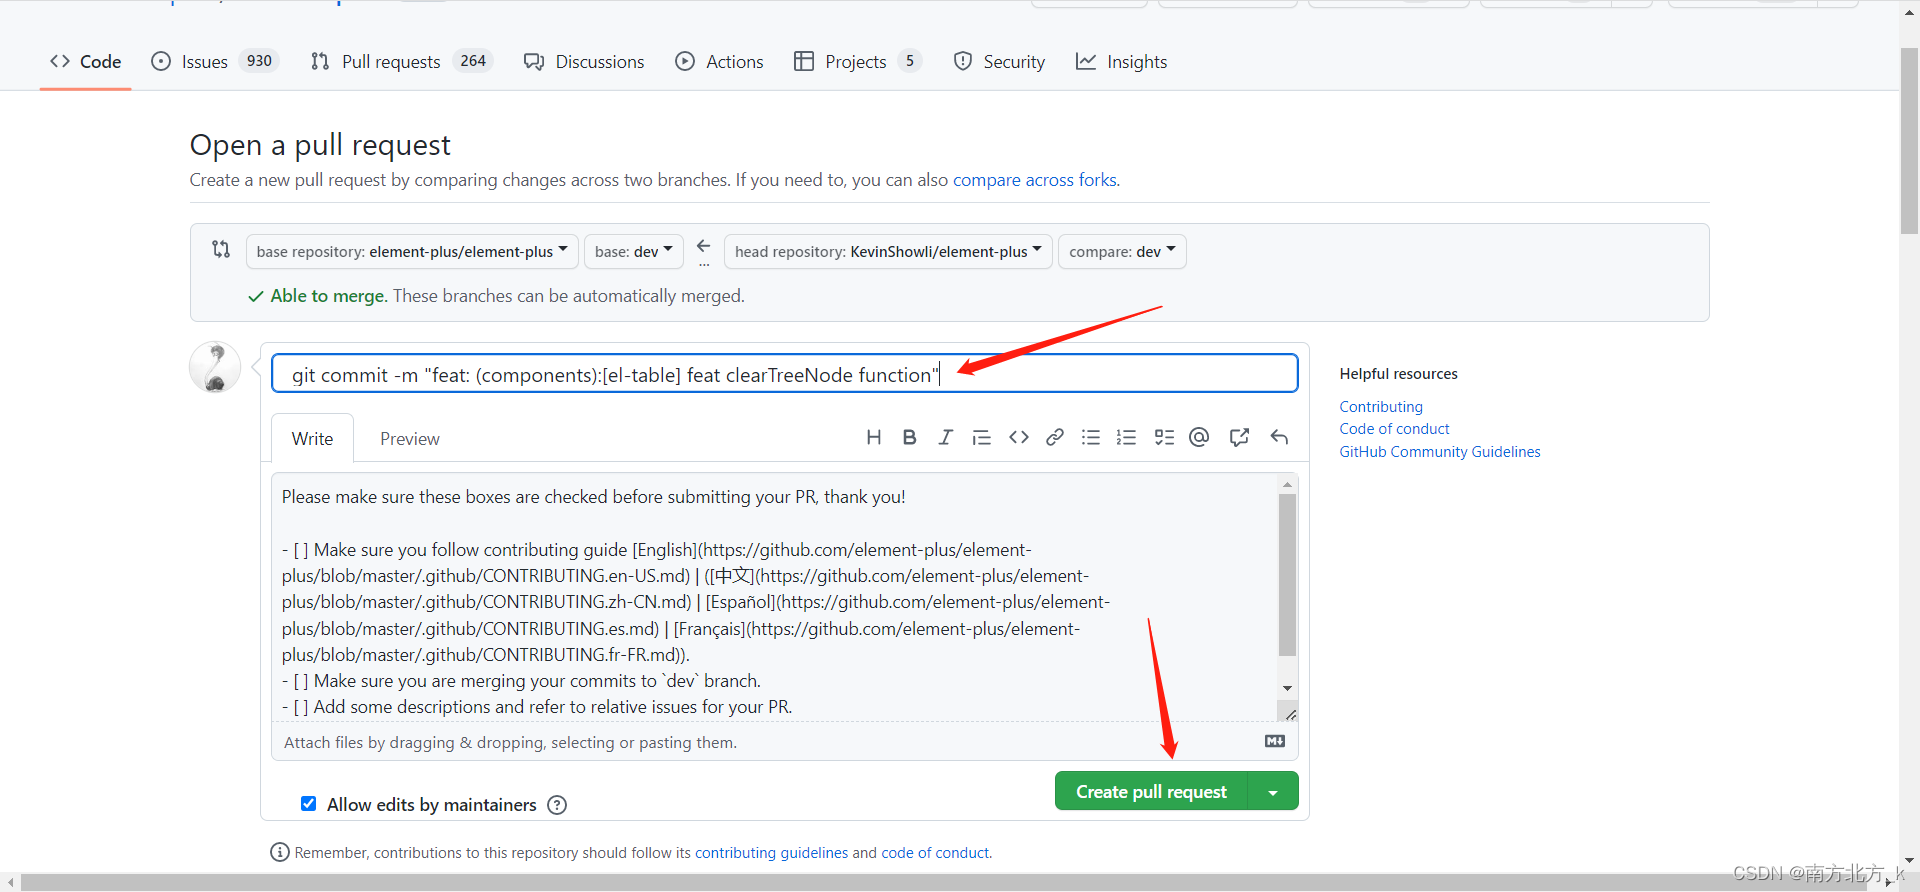1920x892 pixels.
Task: Apply bold formatting in editor toolbar
Action: 909,437
